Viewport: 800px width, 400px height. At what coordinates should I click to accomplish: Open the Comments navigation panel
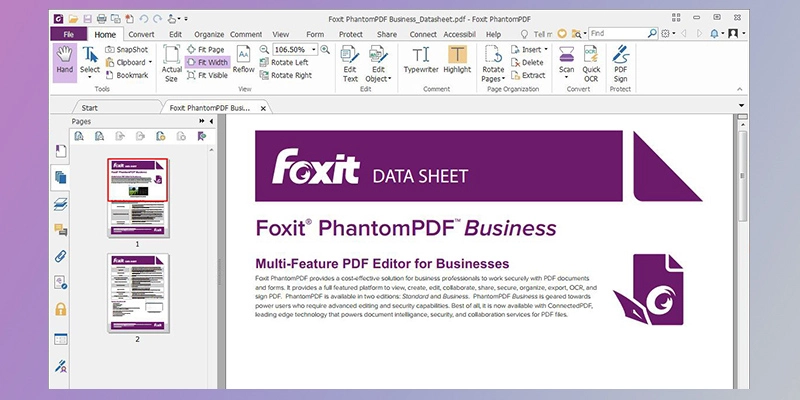click(61, 230)
